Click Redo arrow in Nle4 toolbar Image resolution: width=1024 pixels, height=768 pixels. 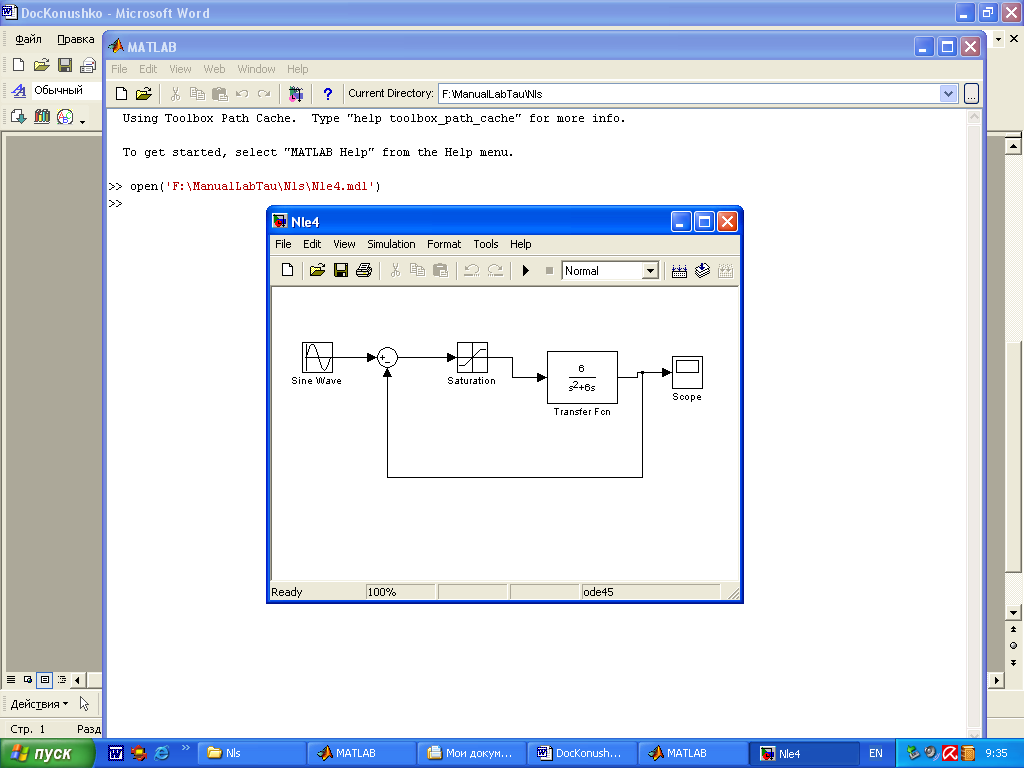pos(496,270)
